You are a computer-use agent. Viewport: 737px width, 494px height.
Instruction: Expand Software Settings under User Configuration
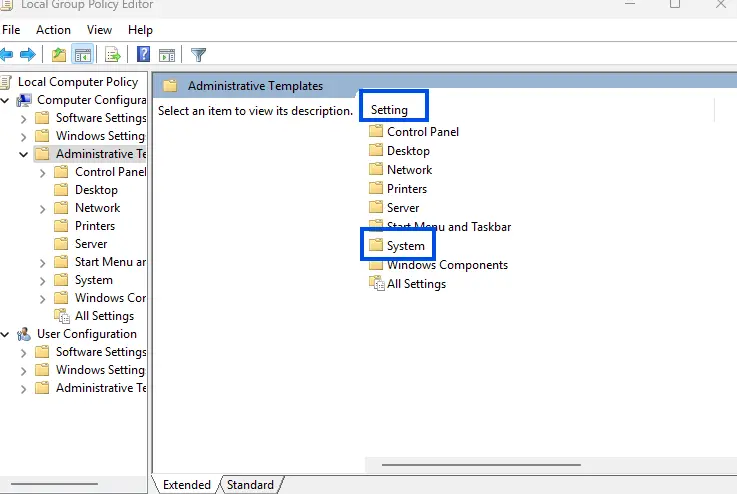pos(24,353)
